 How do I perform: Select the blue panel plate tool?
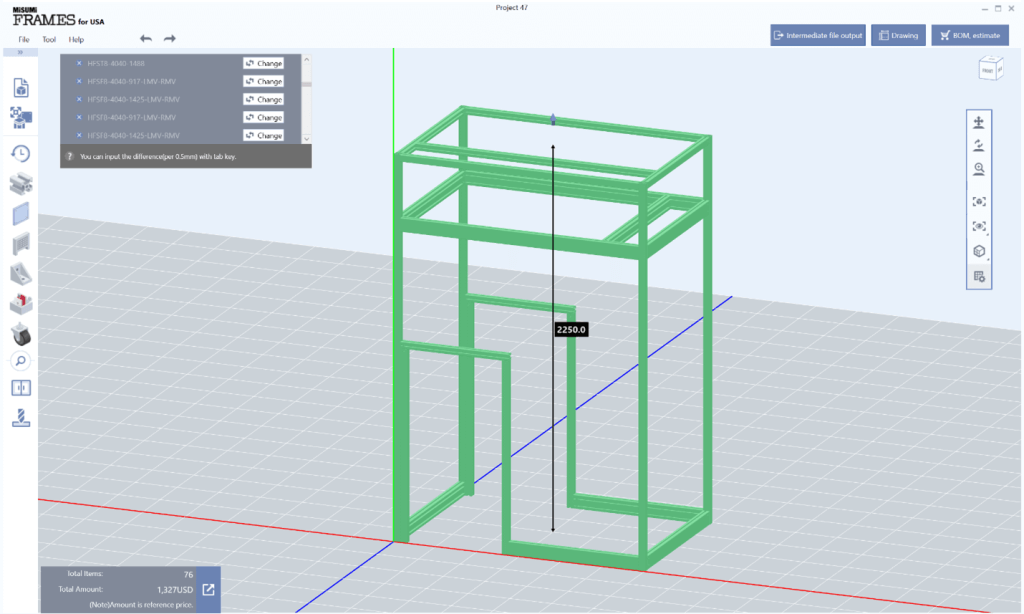[x=21, y=214]
